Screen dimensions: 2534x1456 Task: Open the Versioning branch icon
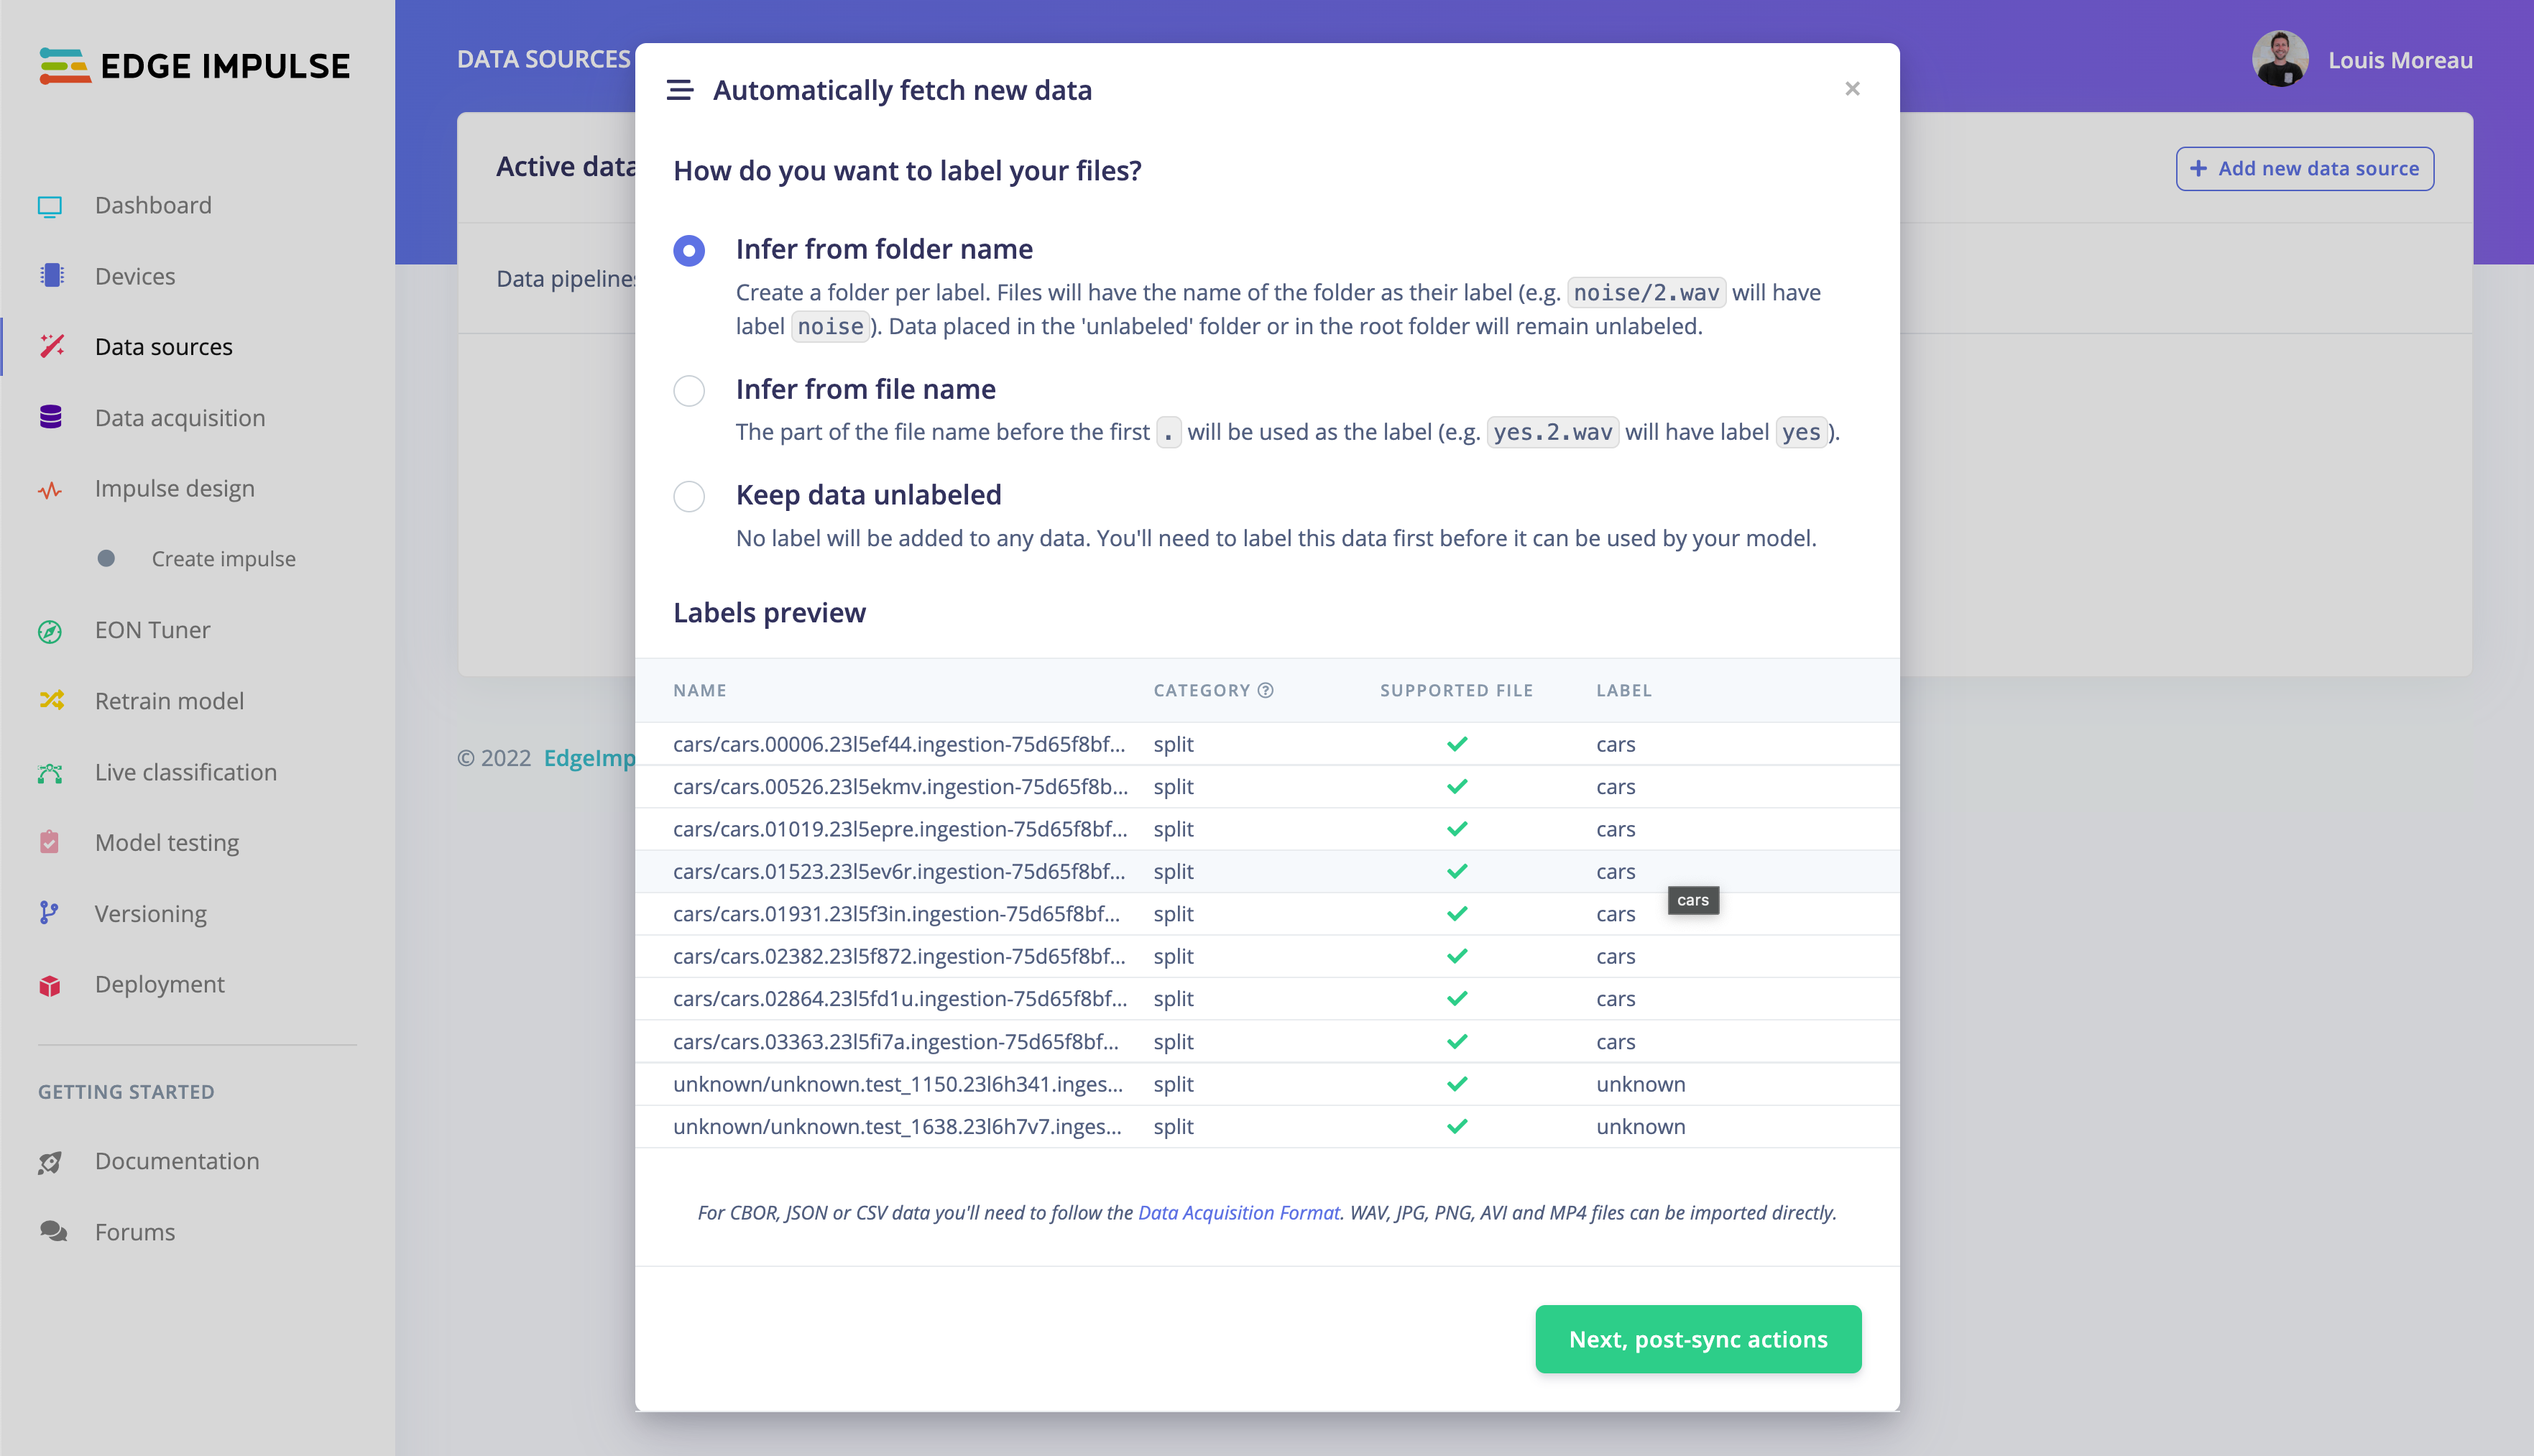tap(49, 913)
